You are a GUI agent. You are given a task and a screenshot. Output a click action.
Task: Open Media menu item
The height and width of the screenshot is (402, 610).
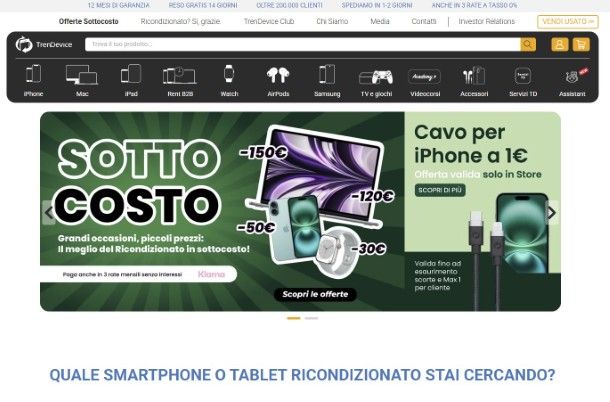click(380, 21)
